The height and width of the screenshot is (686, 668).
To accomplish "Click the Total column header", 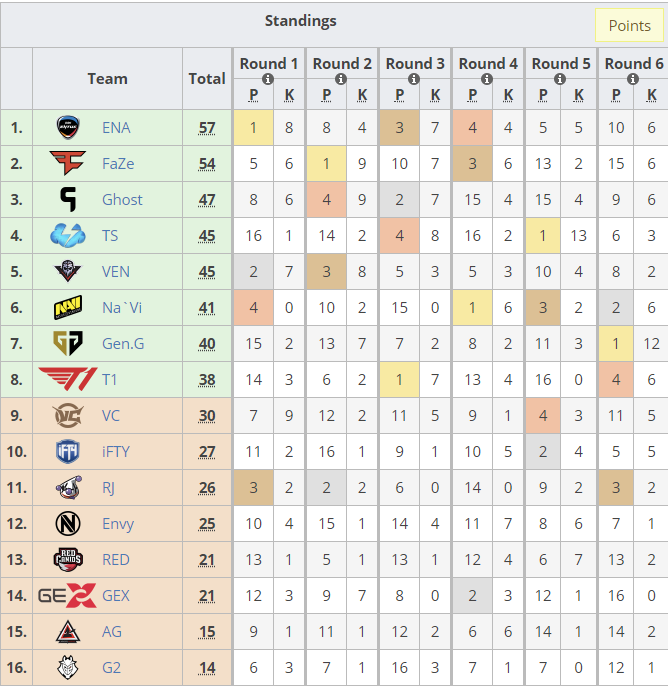I will [x=207, y=79].
